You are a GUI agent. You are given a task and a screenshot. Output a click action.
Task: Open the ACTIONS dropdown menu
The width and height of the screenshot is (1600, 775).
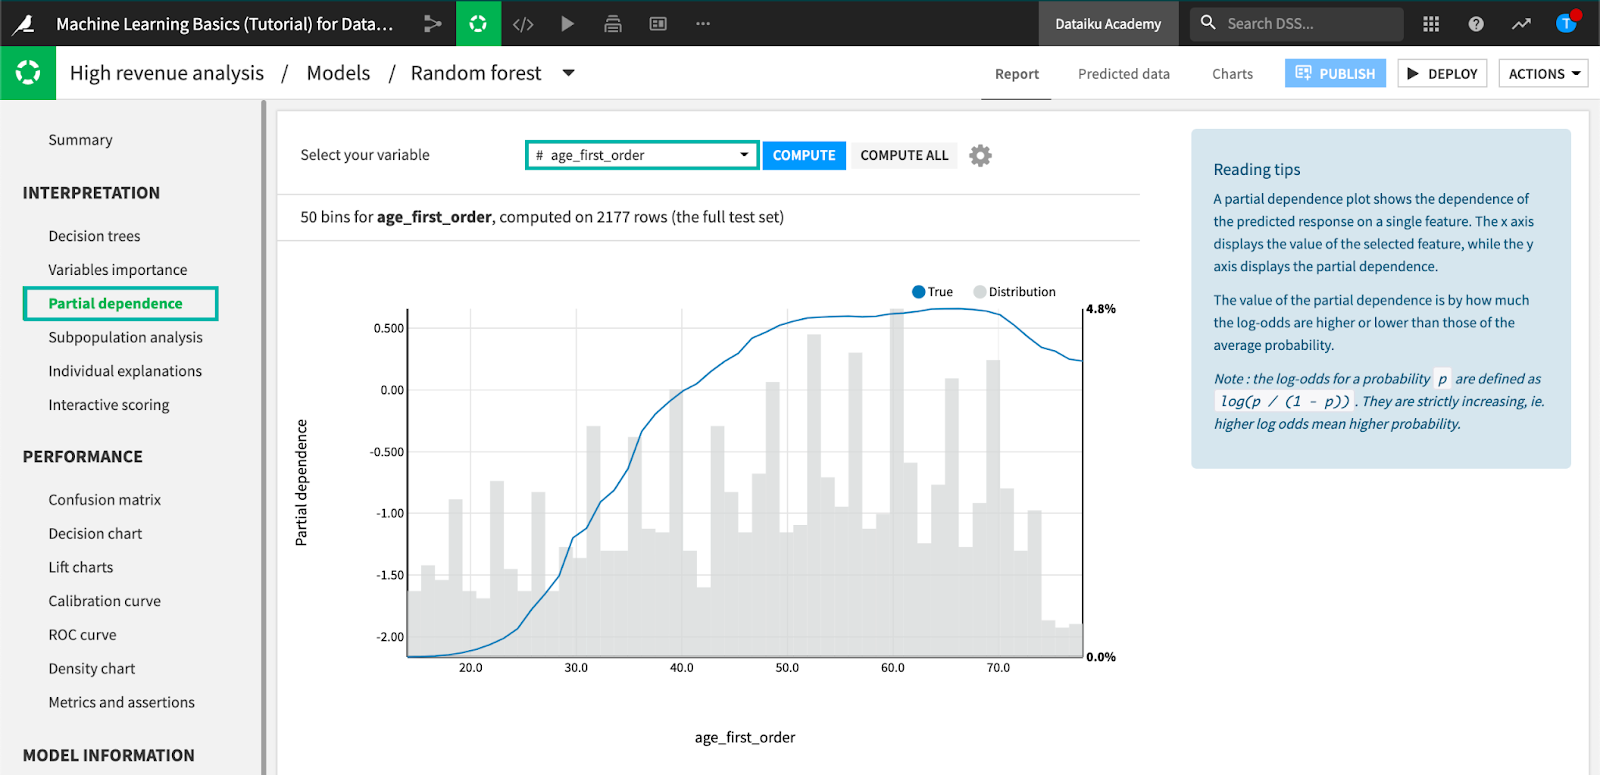[1543, 74]
